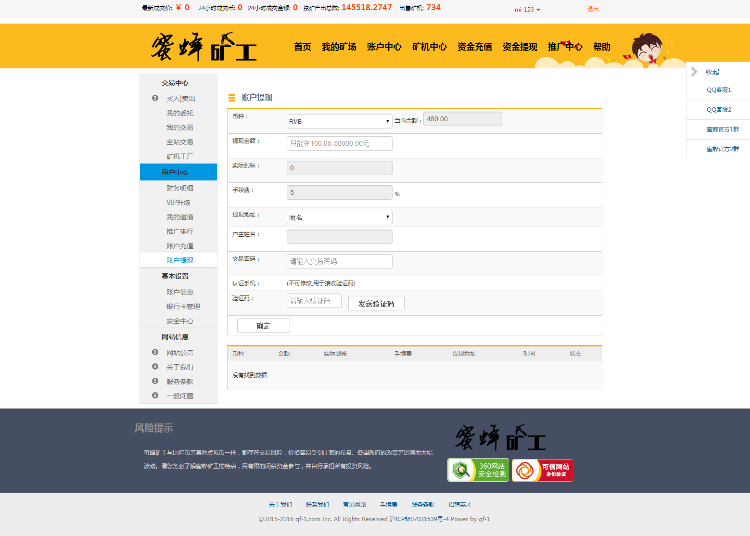Click the circle icon beside 网站公告

pyautogui.click(x=155, y=352)
